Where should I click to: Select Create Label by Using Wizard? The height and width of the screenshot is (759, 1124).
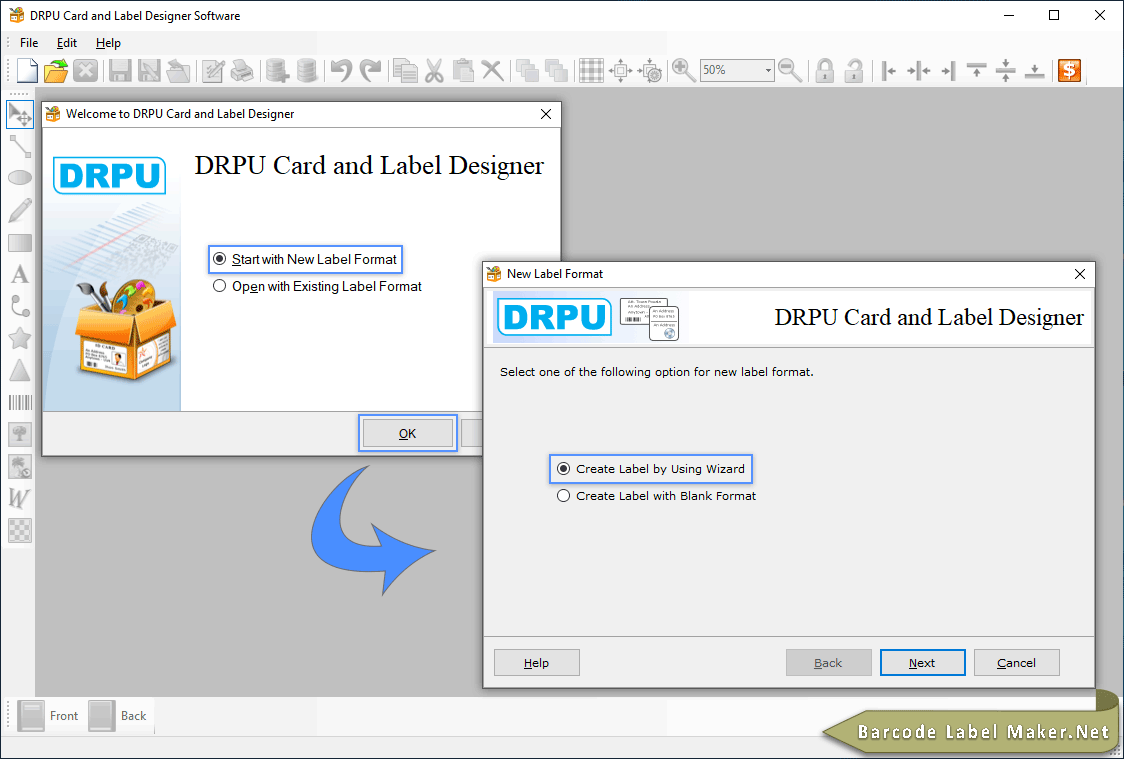coord(651,469)
